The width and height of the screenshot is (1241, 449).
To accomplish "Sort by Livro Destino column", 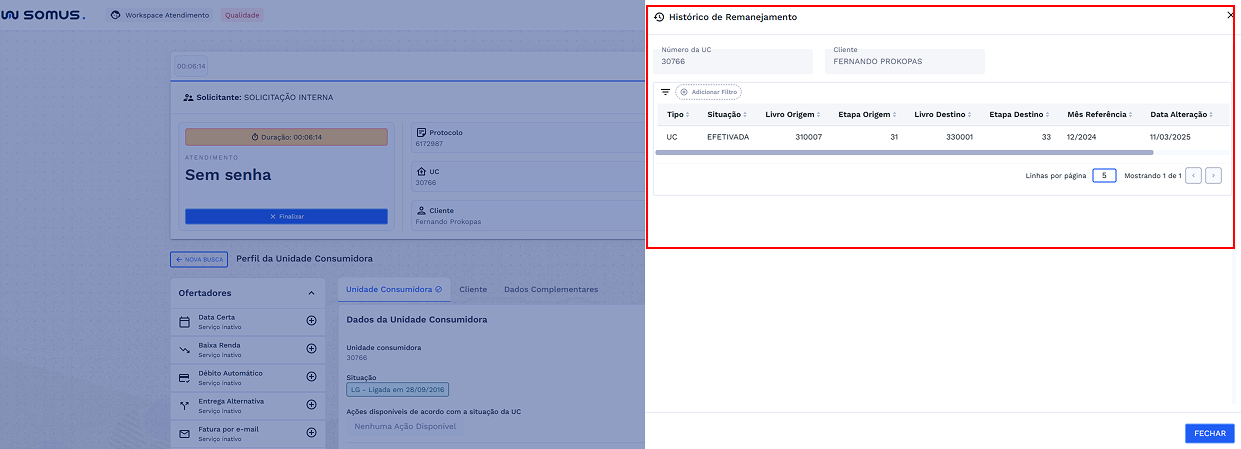I will click(943, 114).
